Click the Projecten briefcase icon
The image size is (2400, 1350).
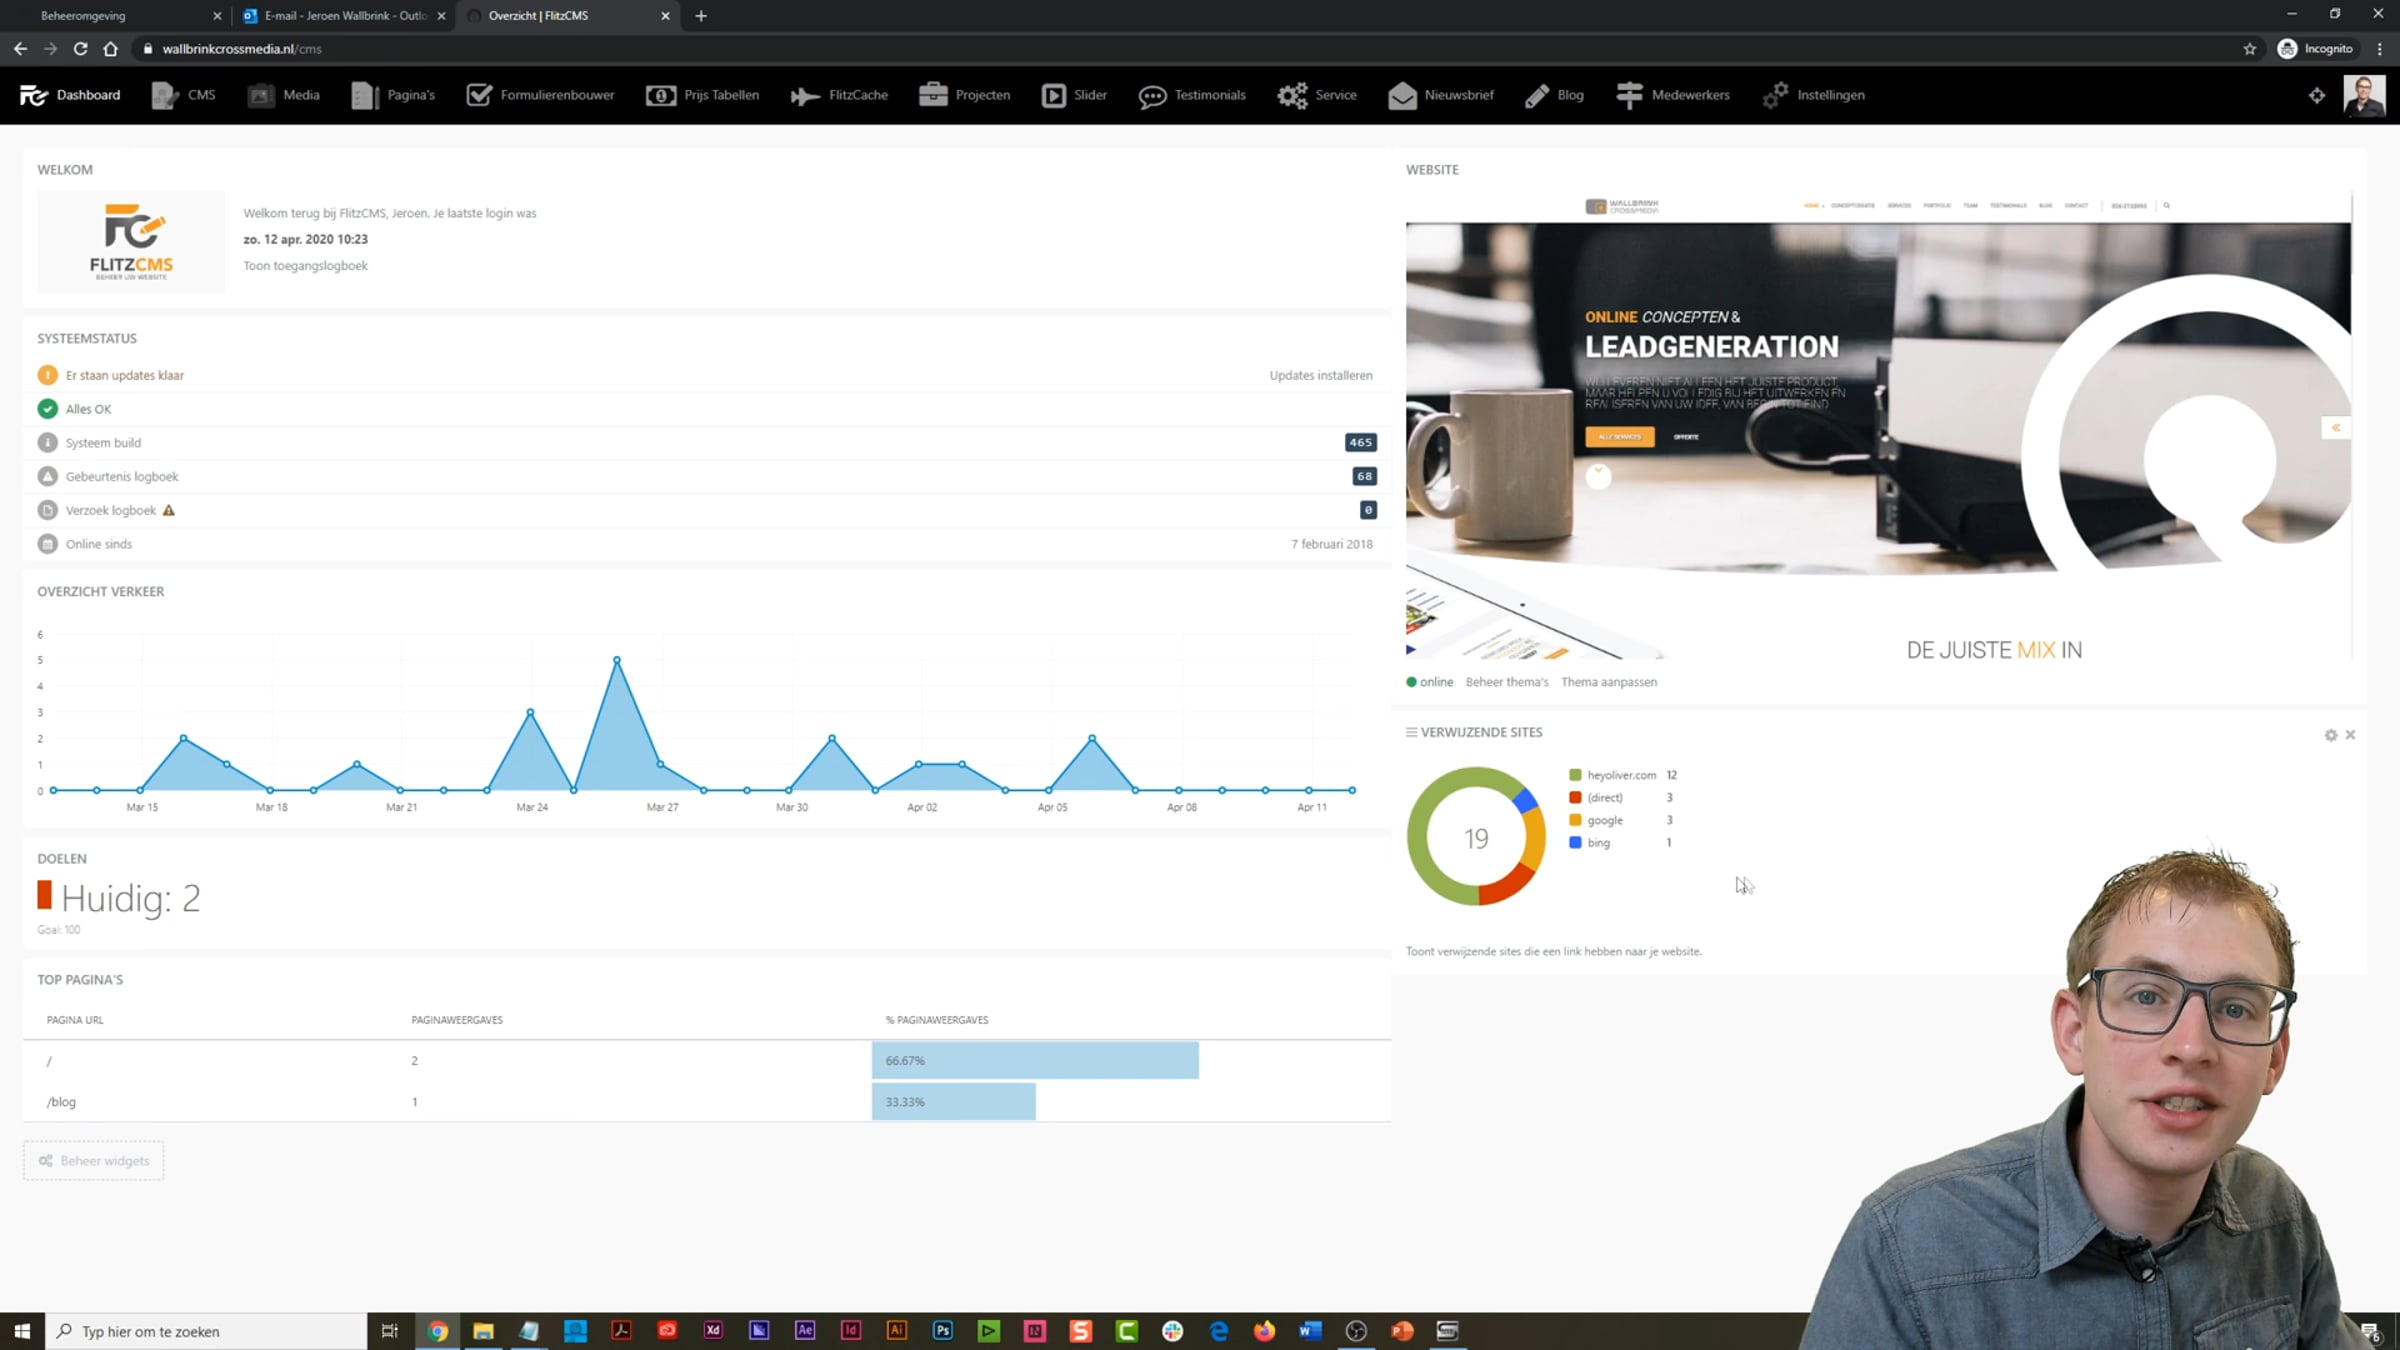(933, 95)
